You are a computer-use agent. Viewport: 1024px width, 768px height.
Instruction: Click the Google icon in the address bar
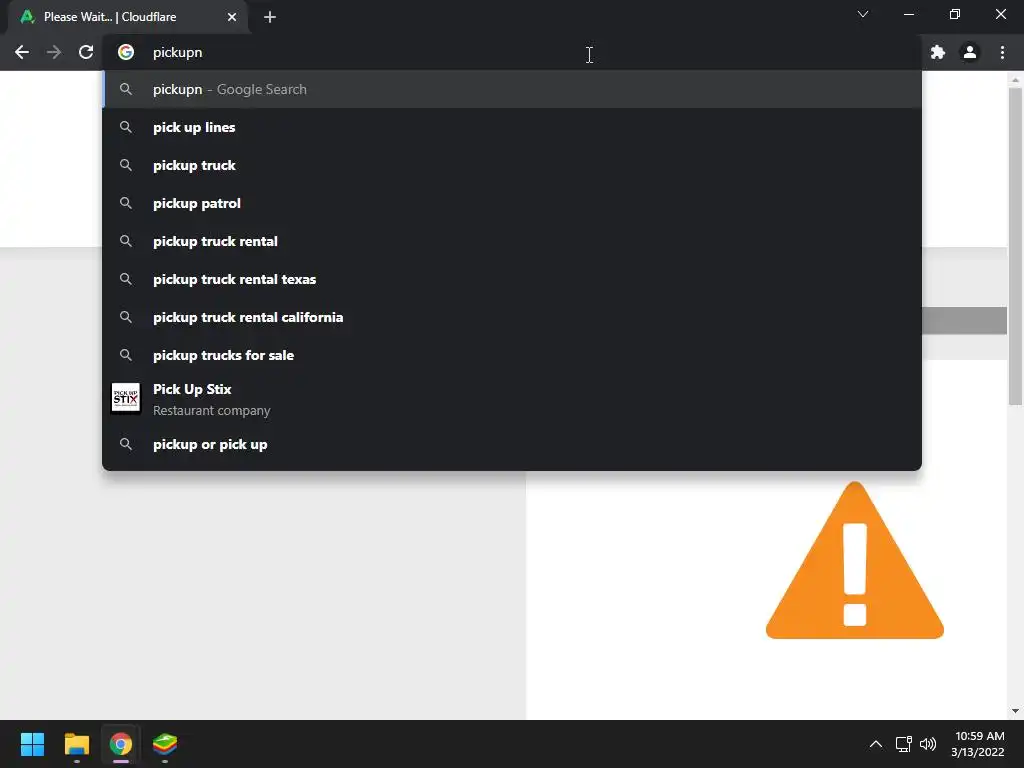[x=126, y=52]
